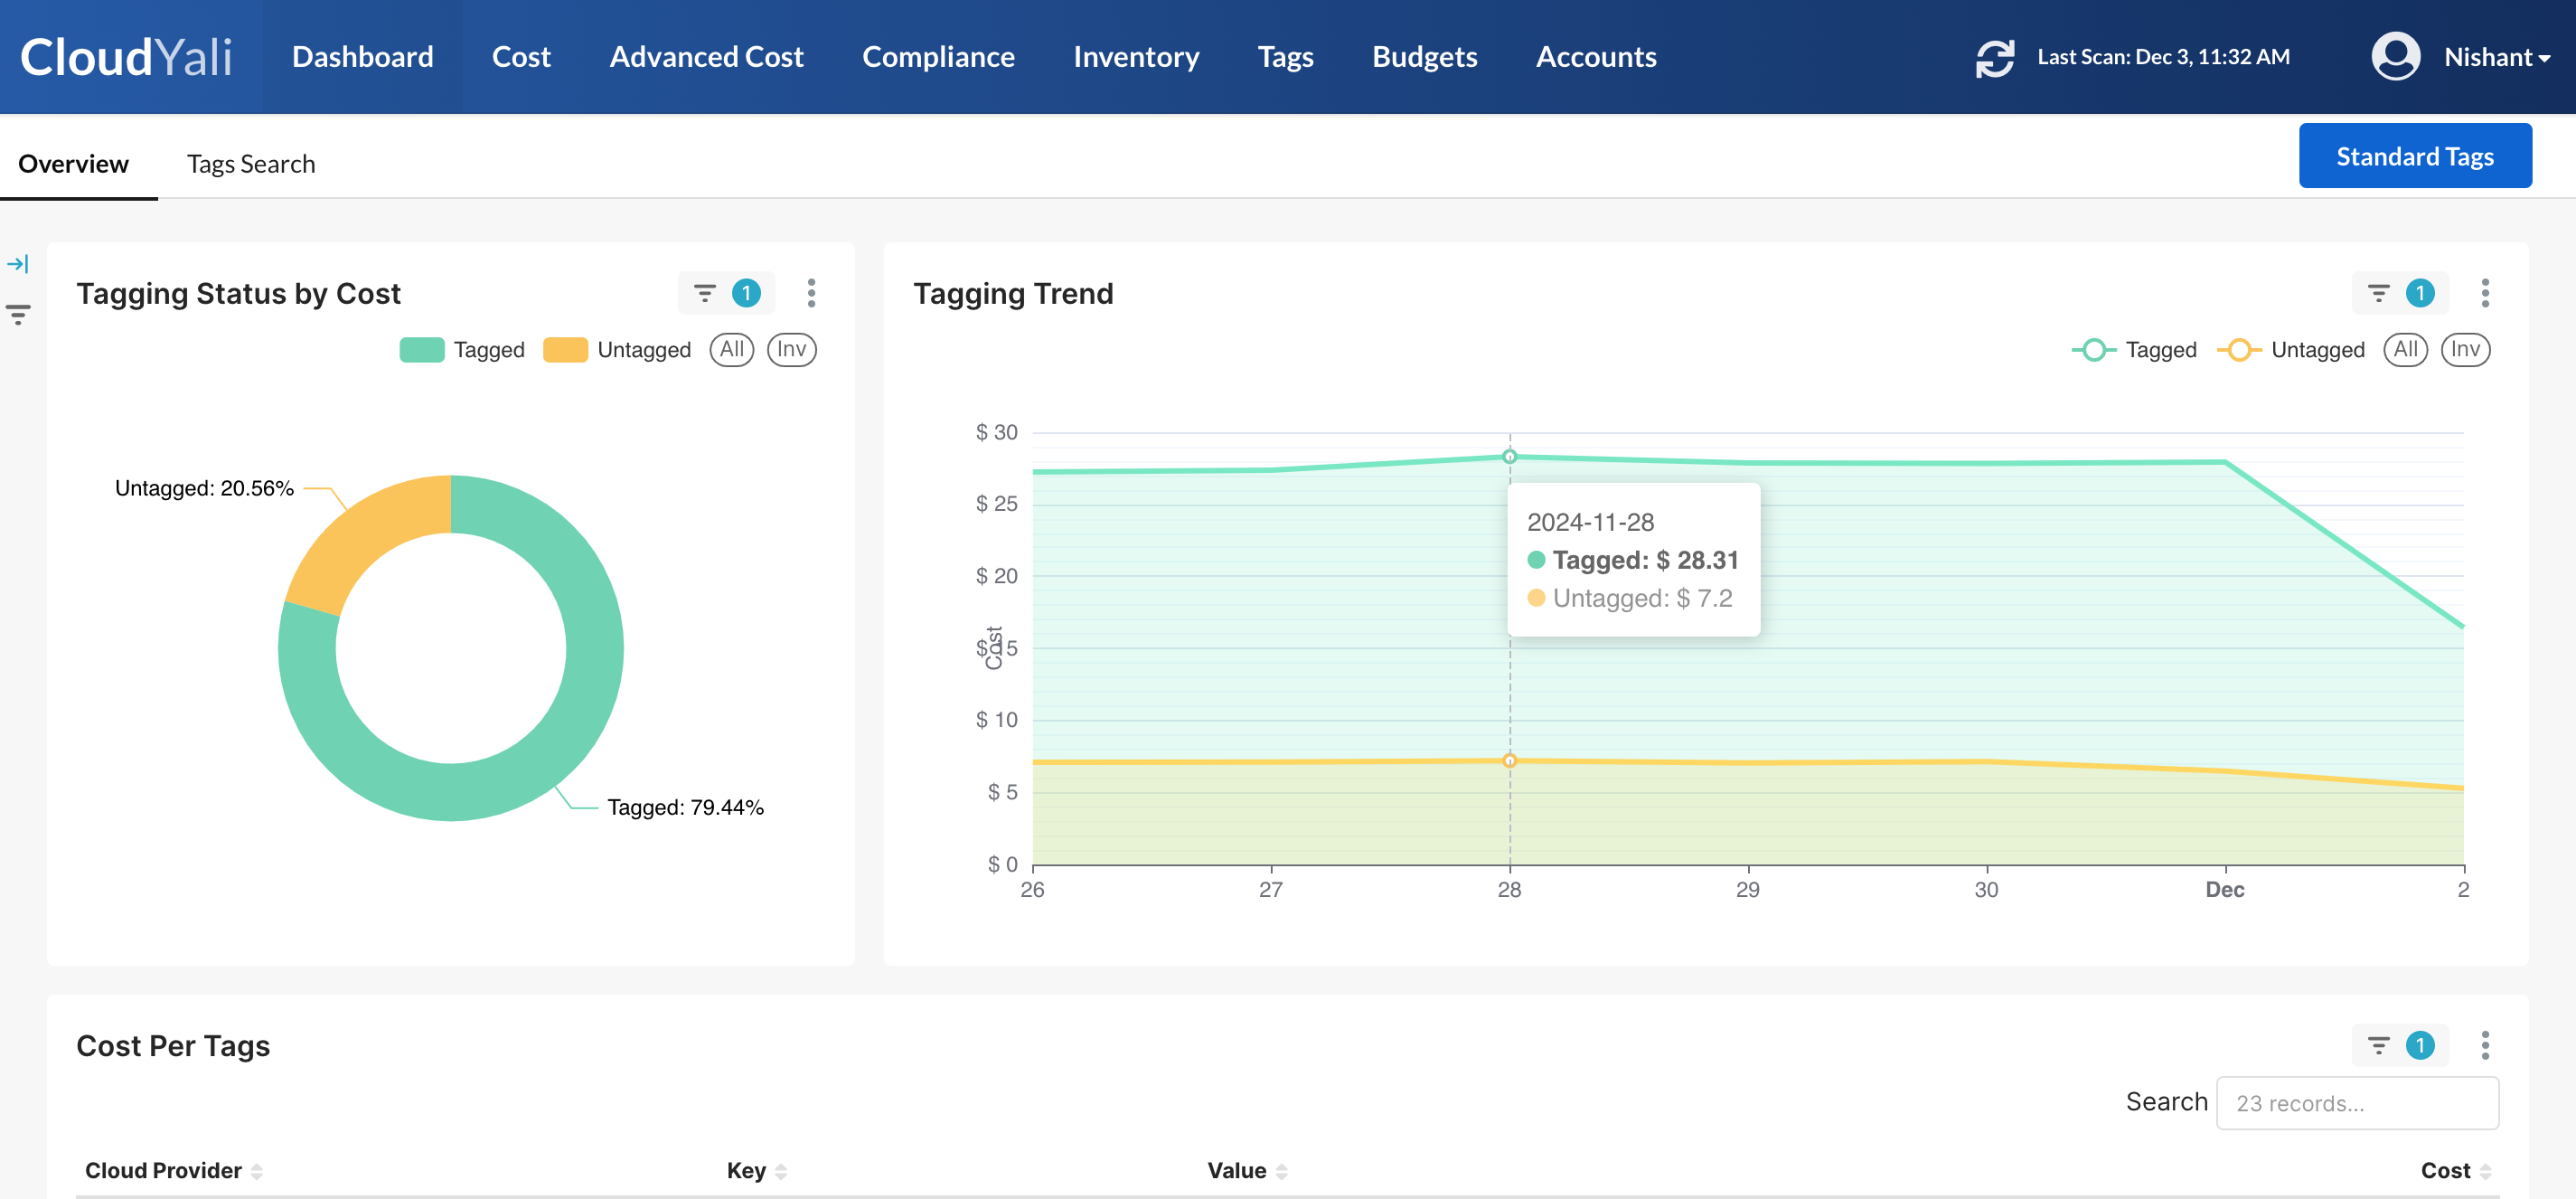Click the Standard Tags button

click(x=2415, y=156)
